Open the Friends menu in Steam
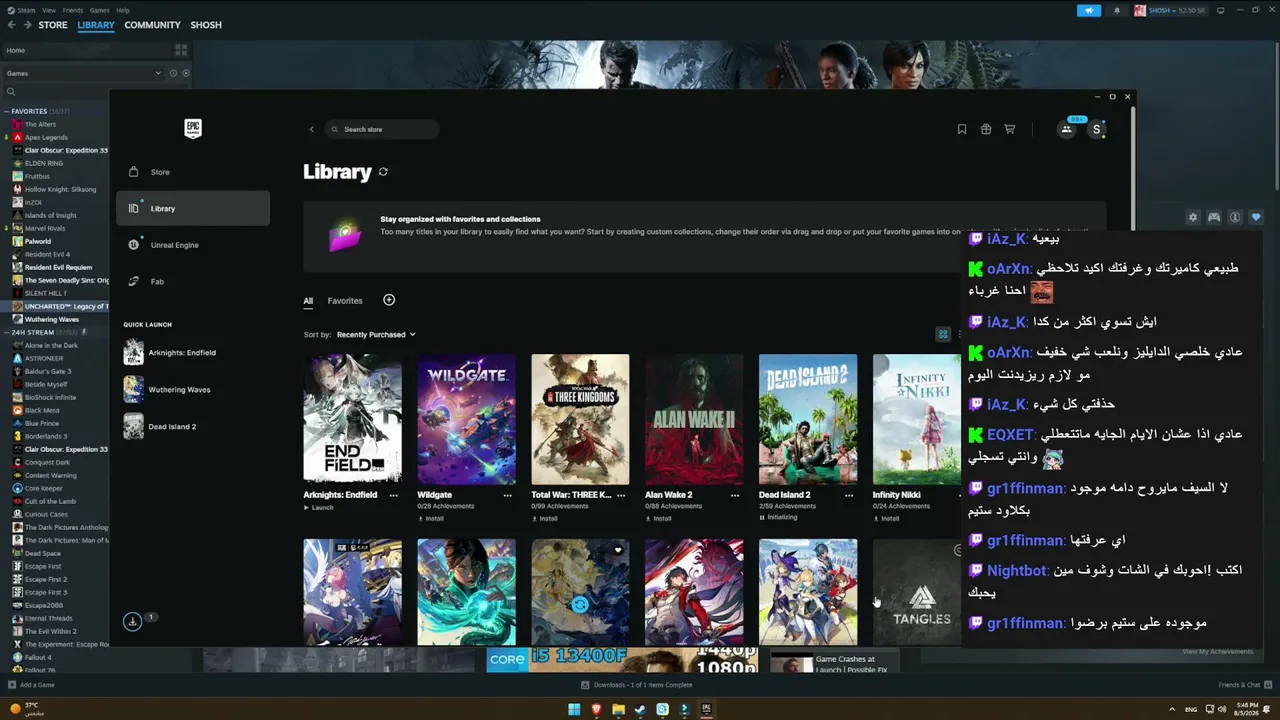The image size is (1280, 720). click(x=73, y=10)
